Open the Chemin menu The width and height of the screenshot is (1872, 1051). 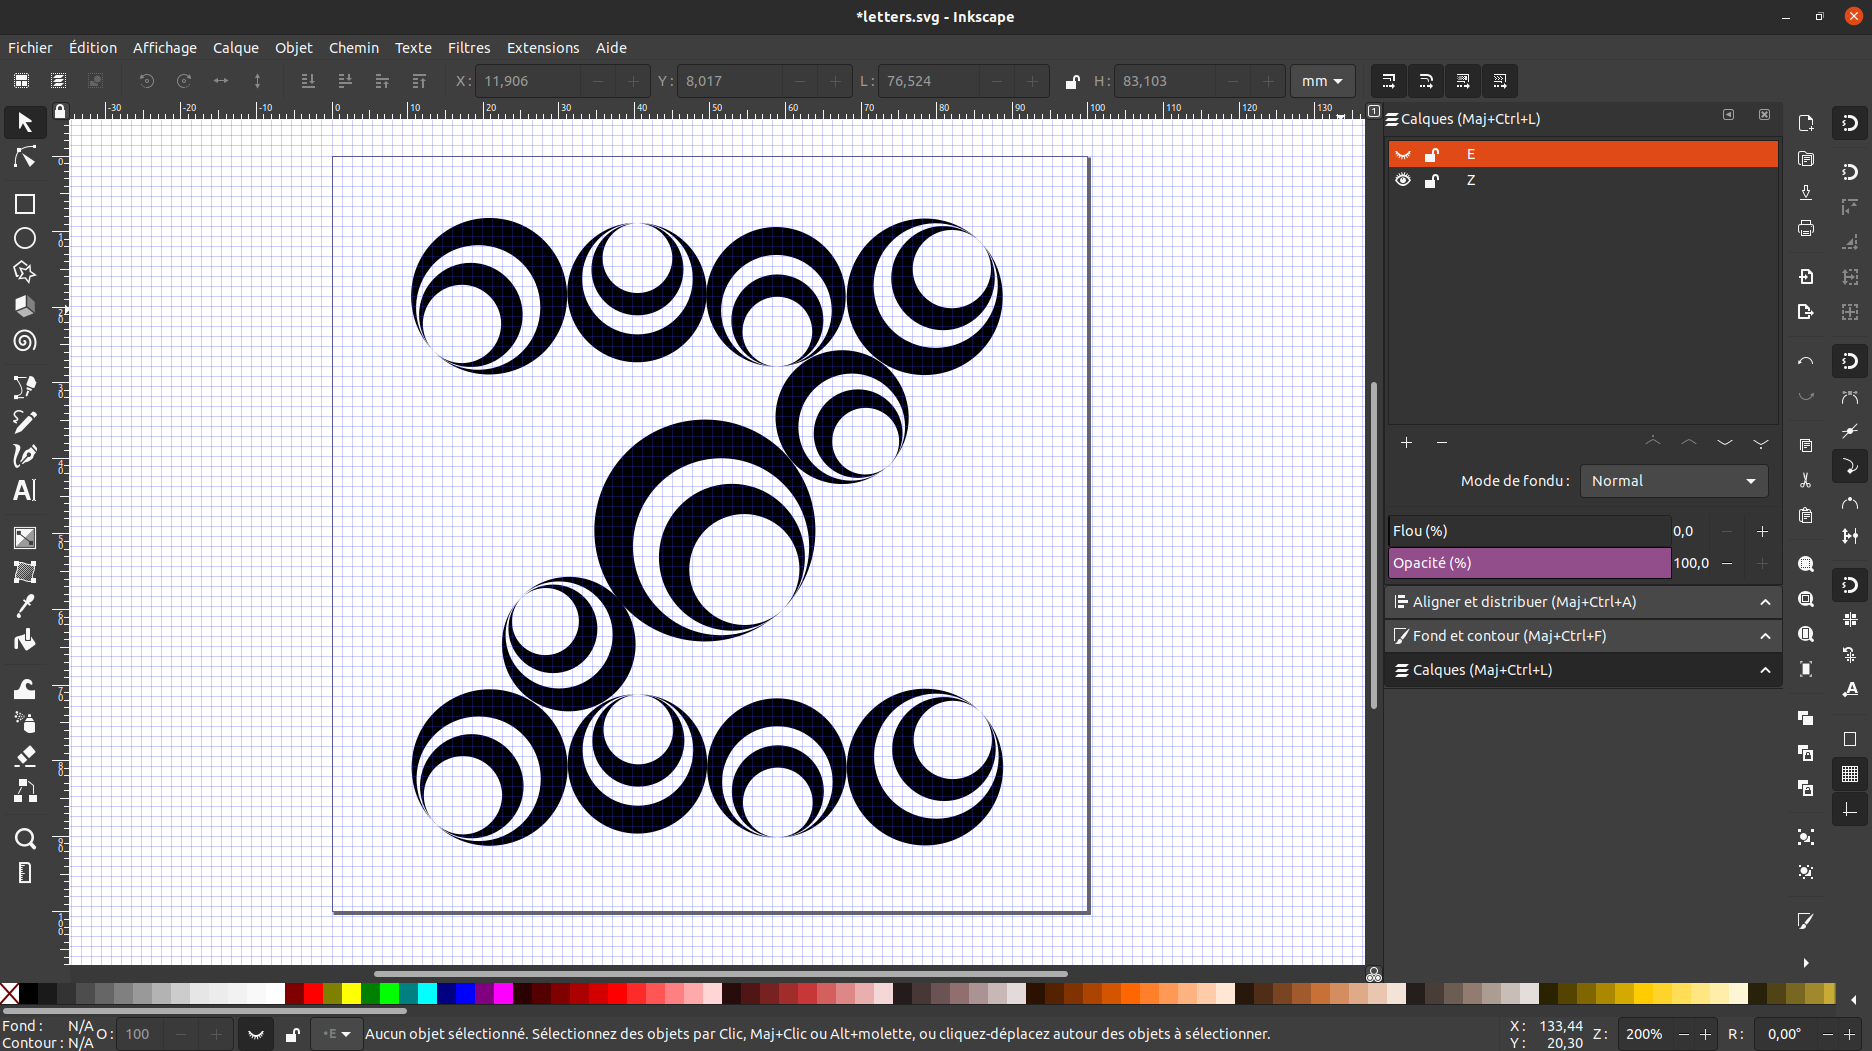click(353, 48)
